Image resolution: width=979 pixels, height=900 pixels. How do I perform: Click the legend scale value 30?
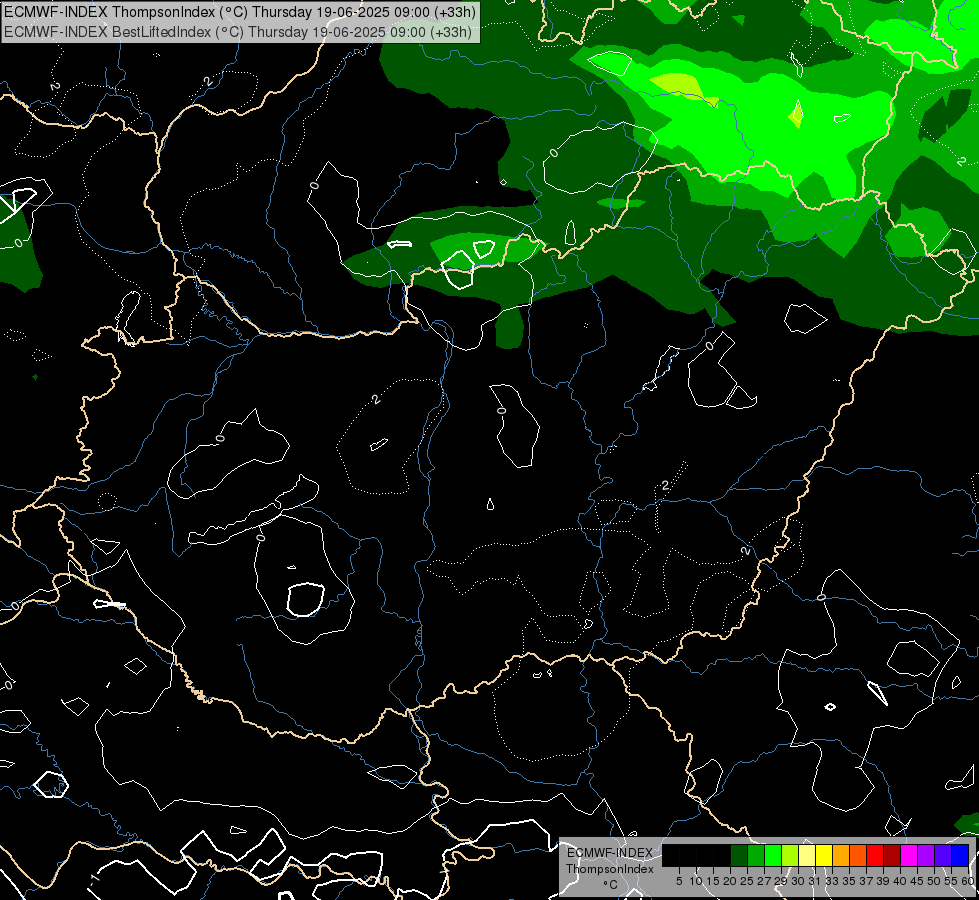click(799, 881)
